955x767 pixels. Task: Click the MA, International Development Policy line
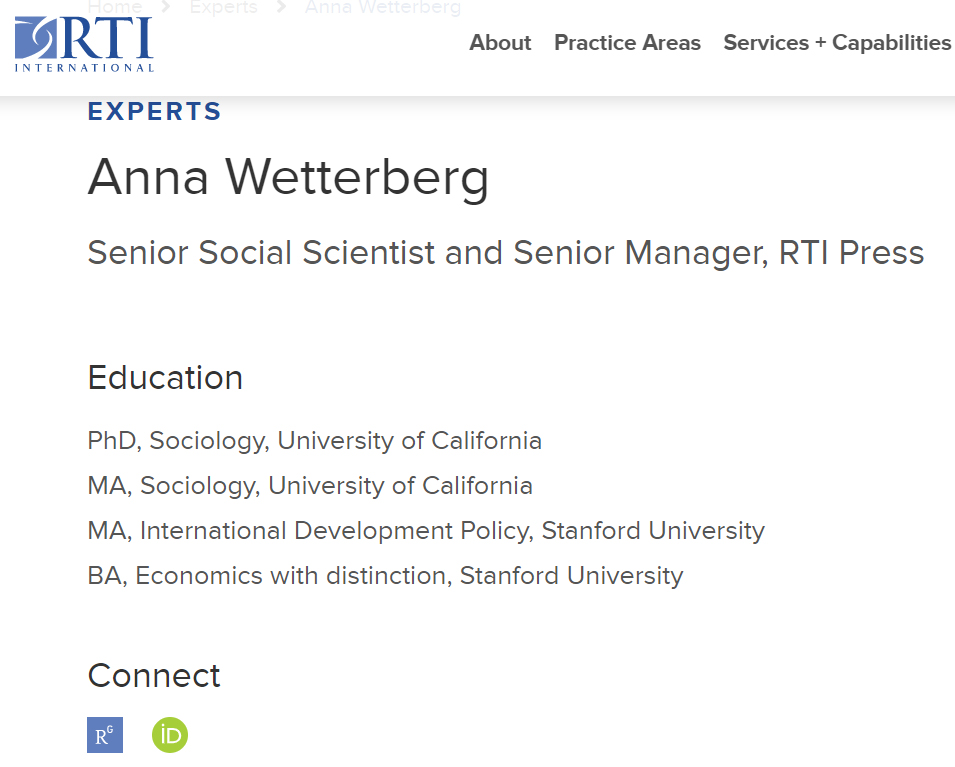click(426, 531)
